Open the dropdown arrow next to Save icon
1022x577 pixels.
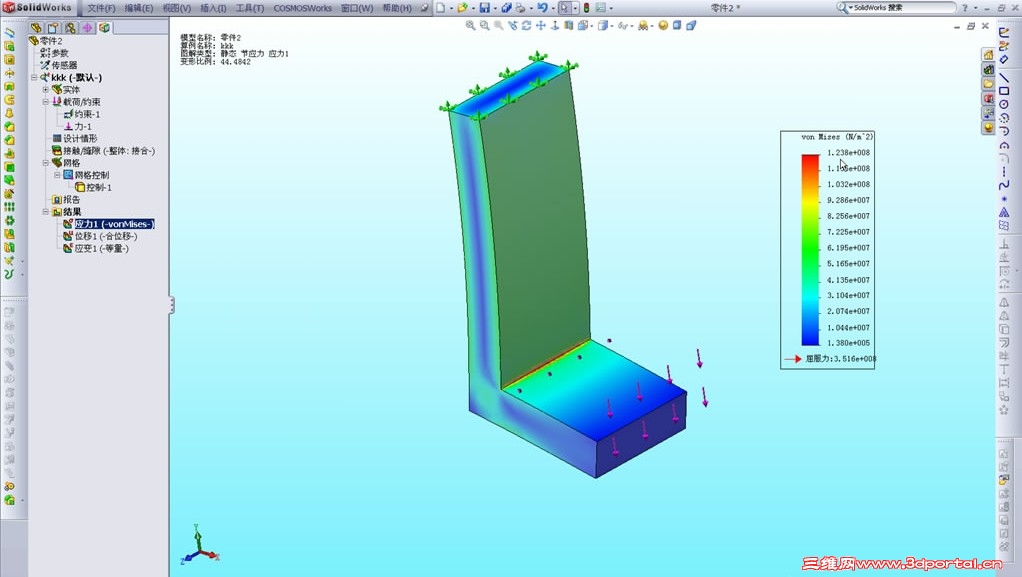click(495, 8)
